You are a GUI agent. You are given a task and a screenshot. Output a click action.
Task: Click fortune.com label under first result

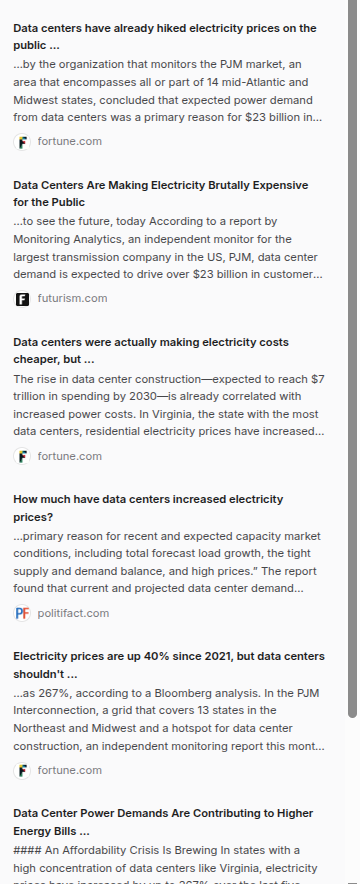[70, 141]
